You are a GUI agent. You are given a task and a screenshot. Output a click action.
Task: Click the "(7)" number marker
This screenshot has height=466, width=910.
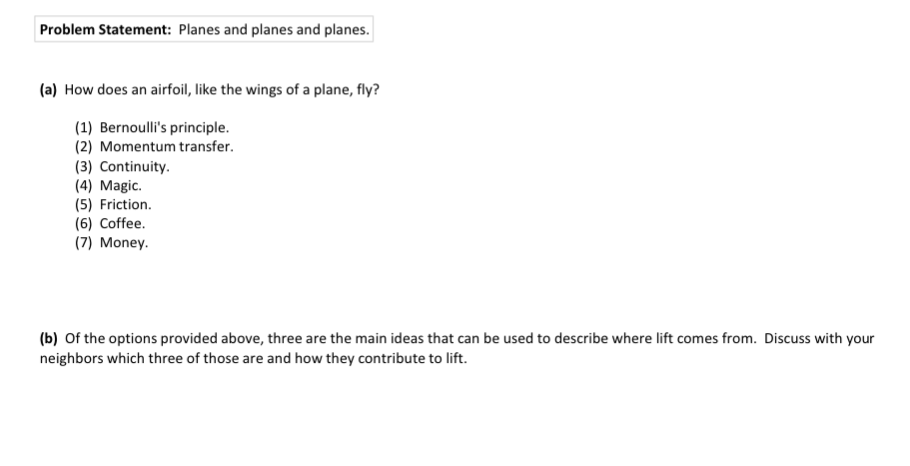(x=84, y=243)
